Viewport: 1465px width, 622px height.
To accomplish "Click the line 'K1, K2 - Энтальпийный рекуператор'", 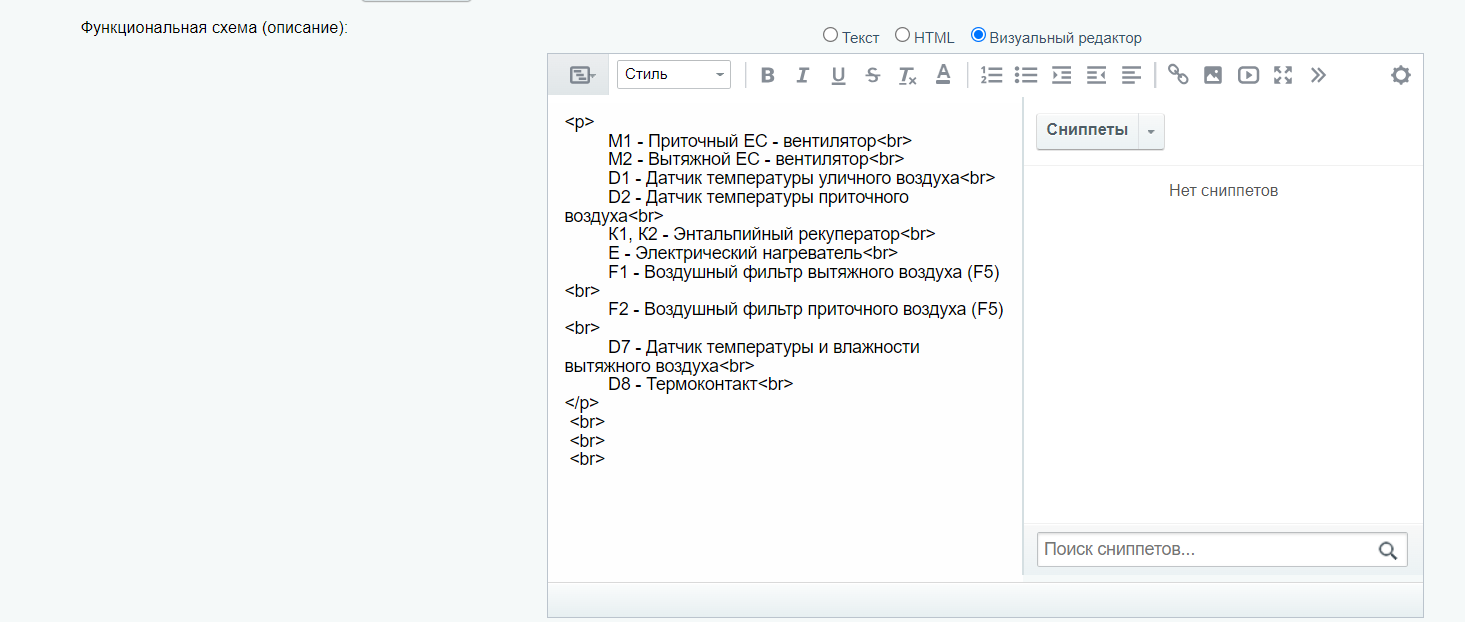I will [771, 234].
